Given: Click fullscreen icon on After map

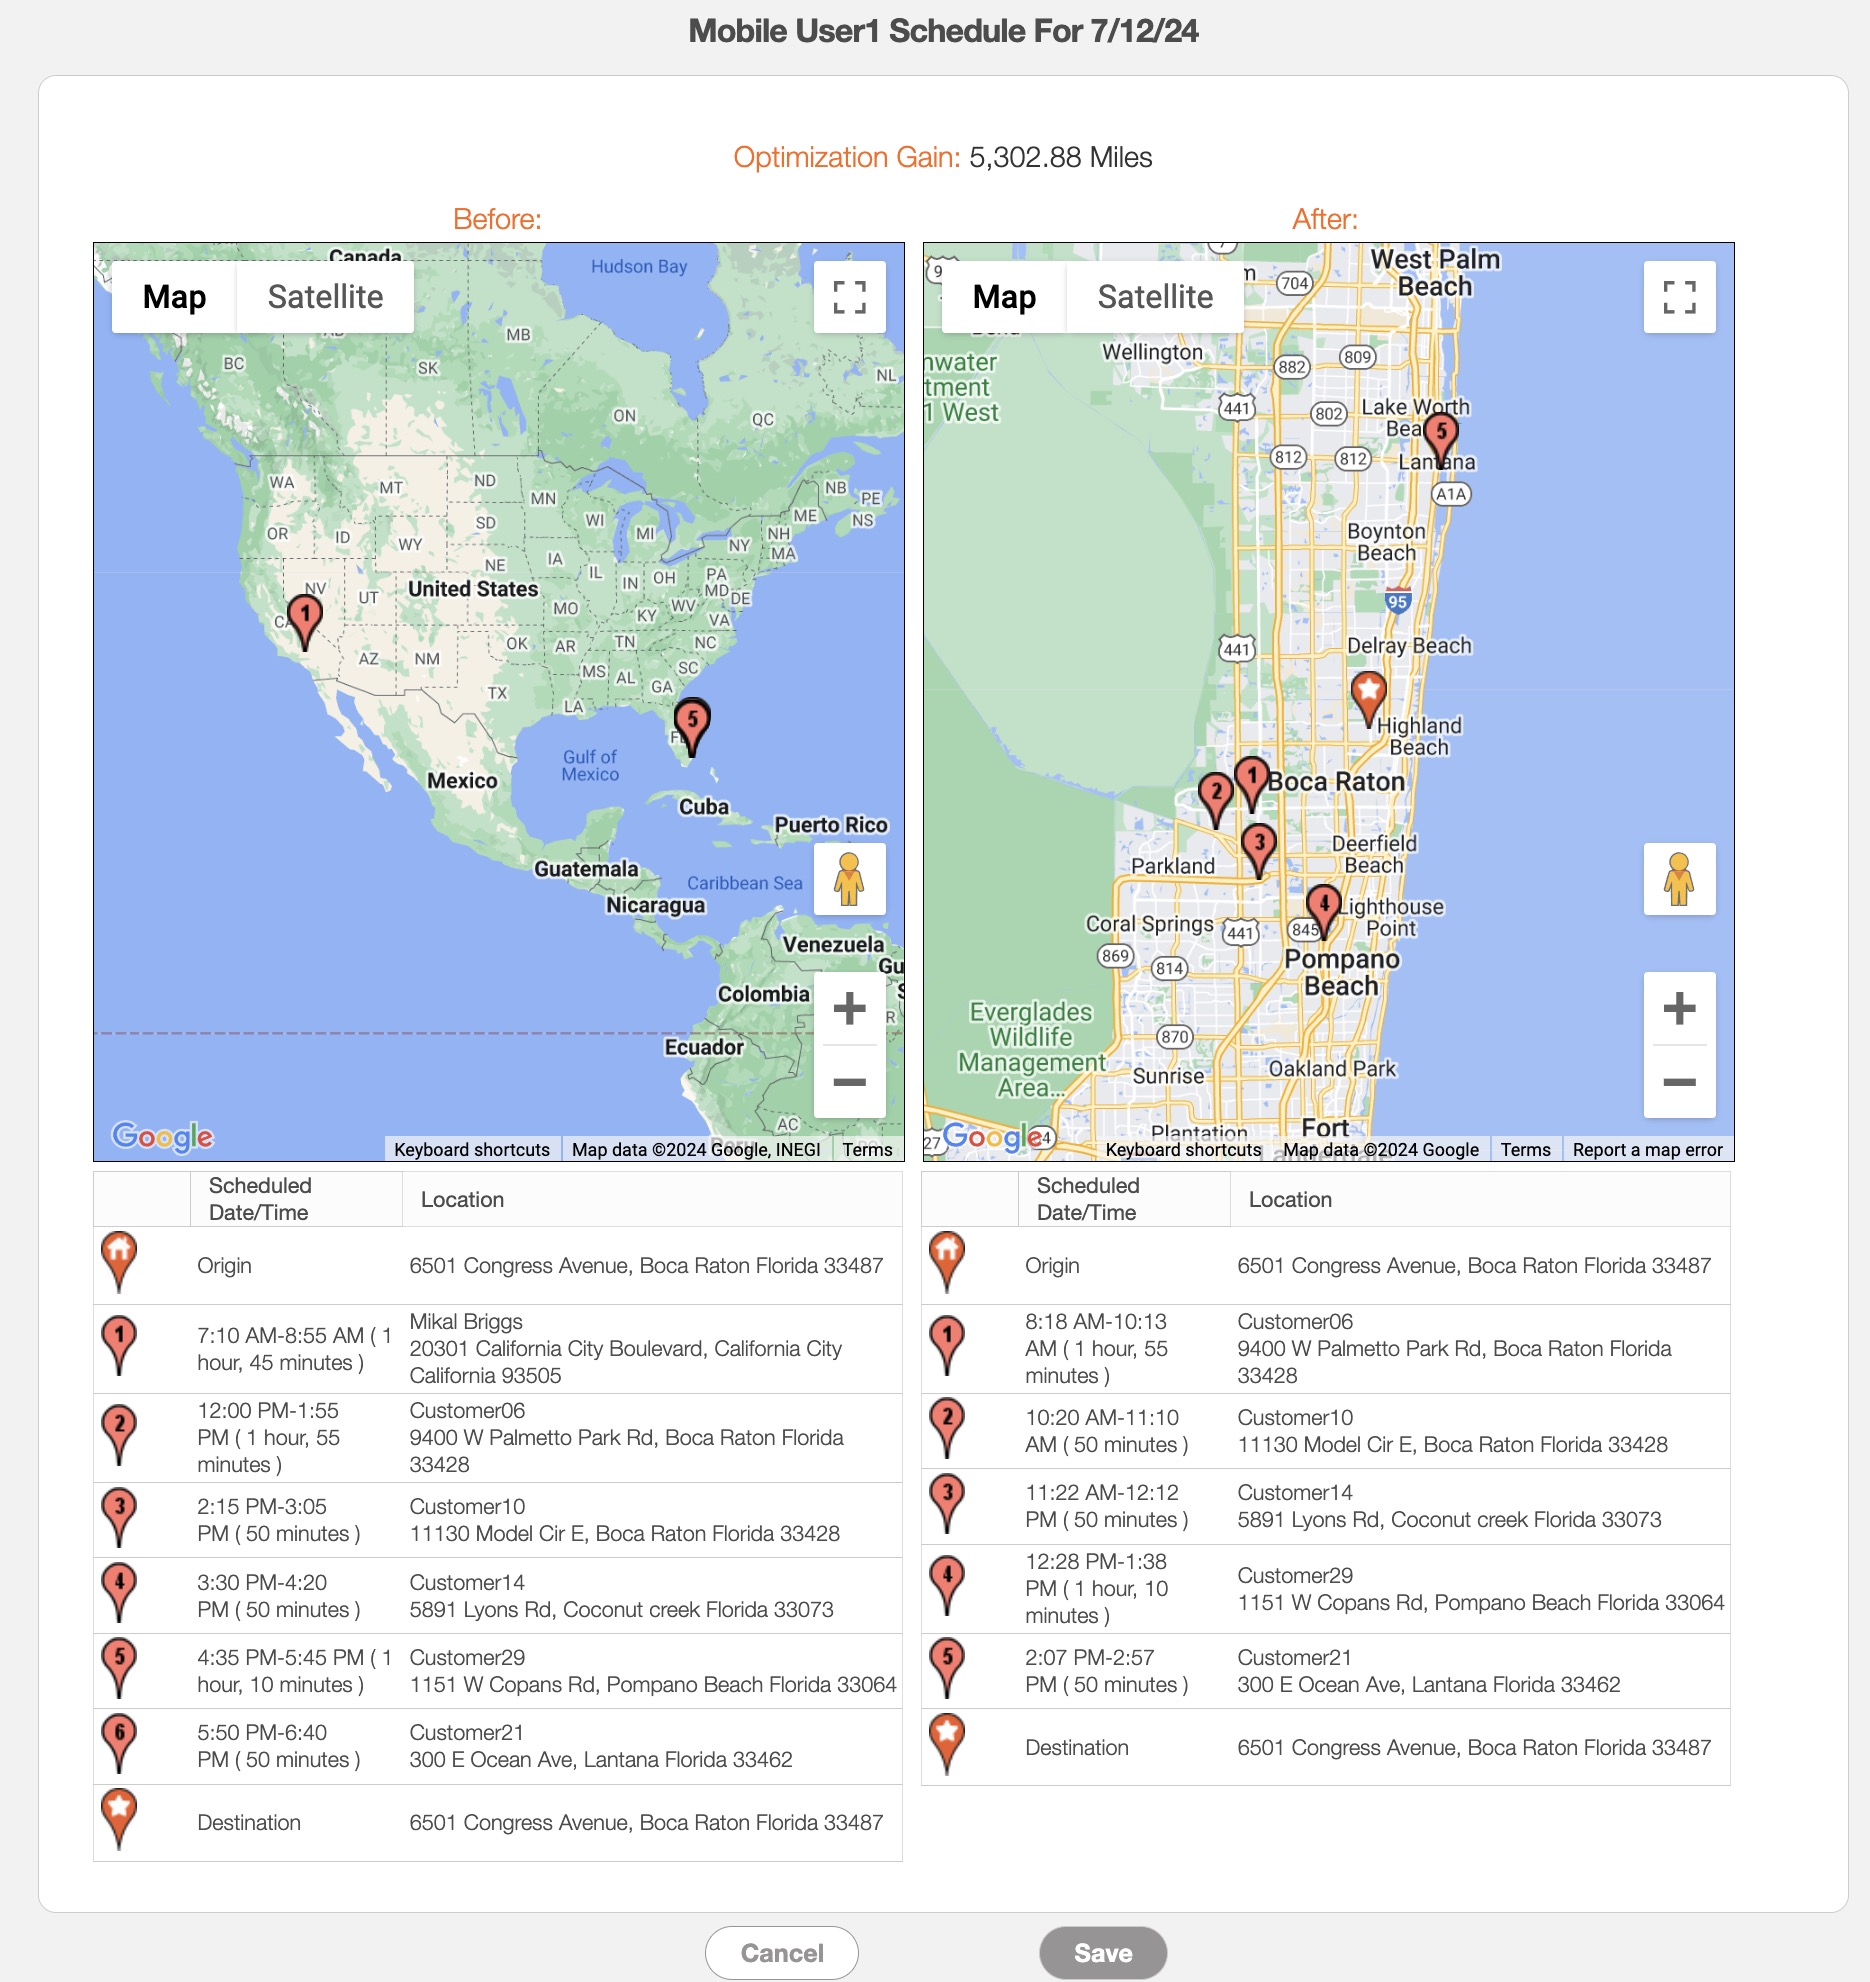Looking at the screenshot, I should (x=1679, y=297).
